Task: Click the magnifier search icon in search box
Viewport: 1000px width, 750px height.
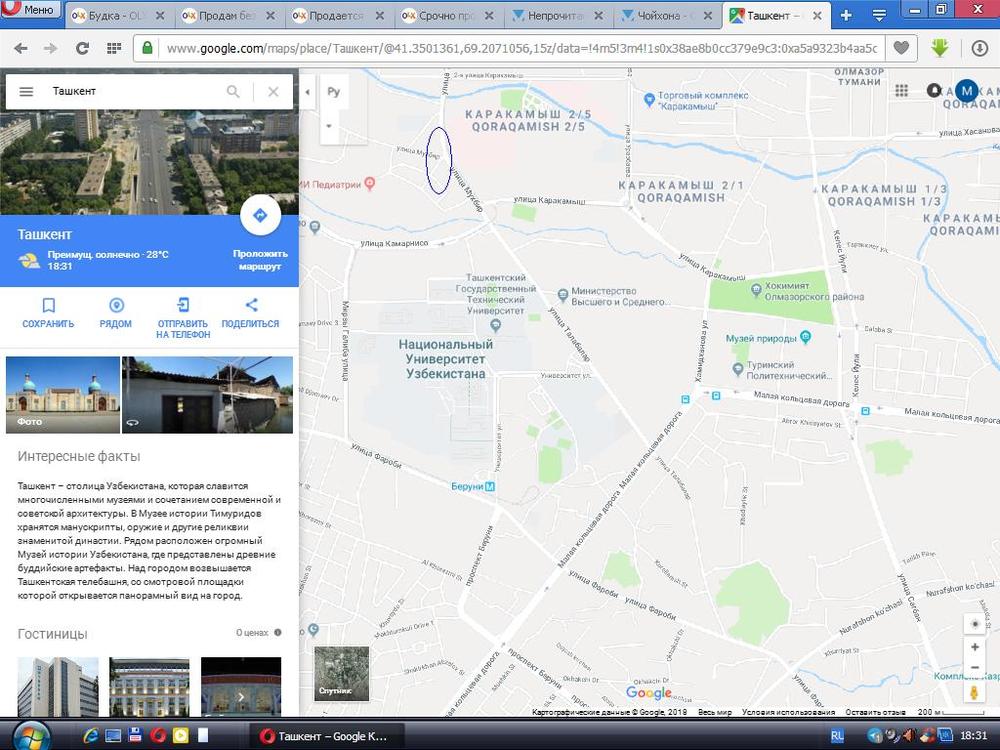Action: pyautogui.click(x=233, y=91)
